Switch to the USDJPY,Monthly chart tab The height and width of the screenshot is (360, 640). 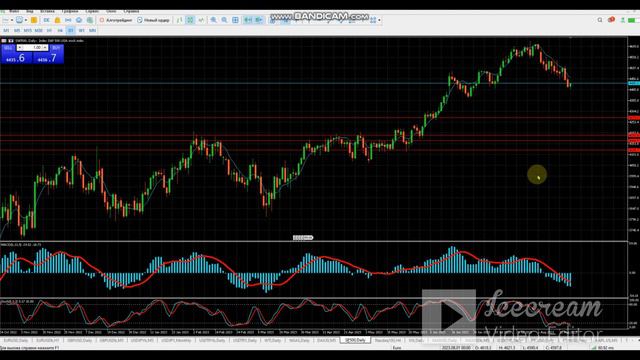(176, 340)
